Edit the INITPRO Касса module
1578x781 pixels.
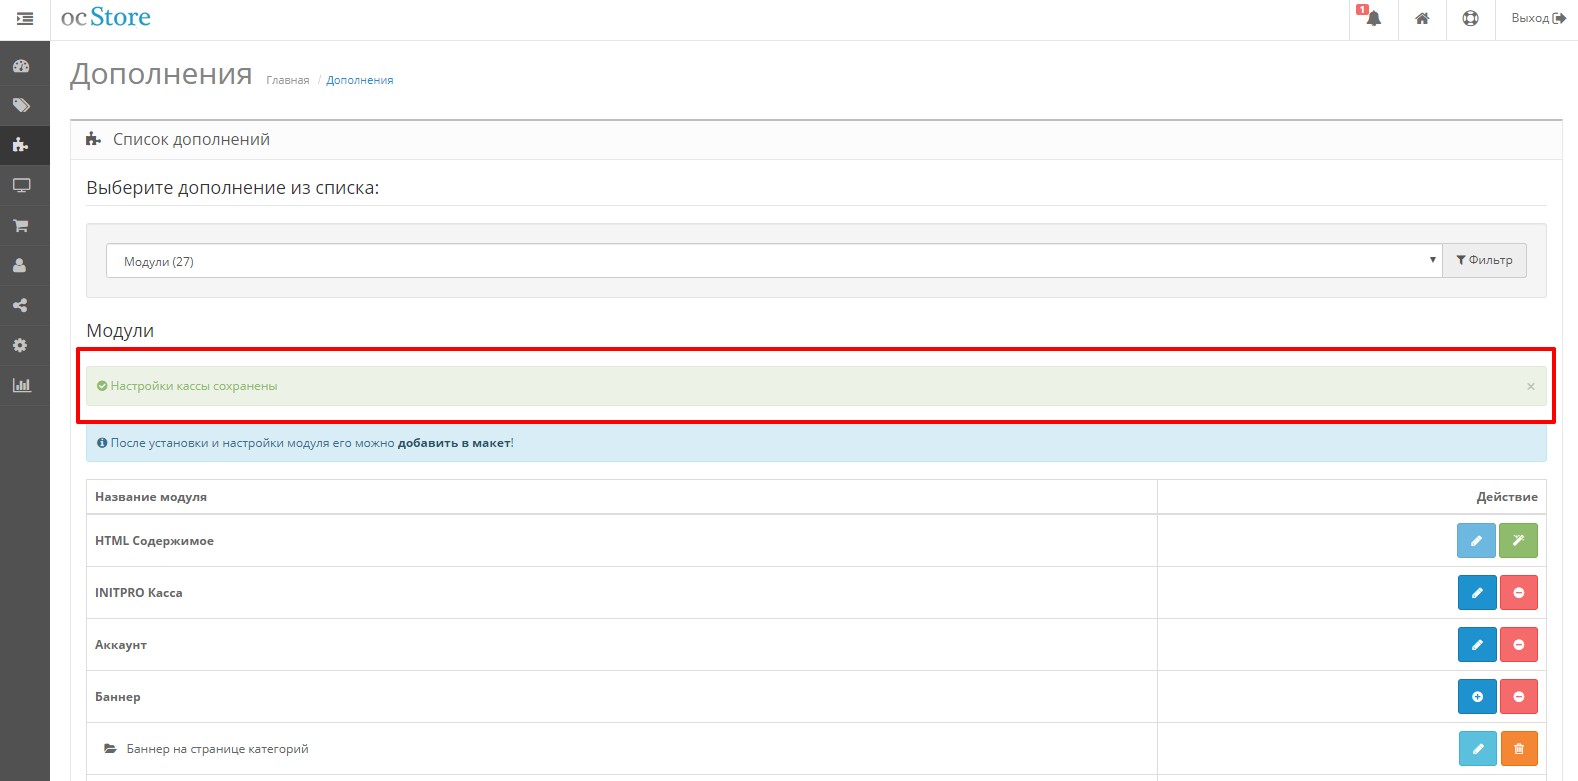pyautogui.click(x=1476, y=593)
